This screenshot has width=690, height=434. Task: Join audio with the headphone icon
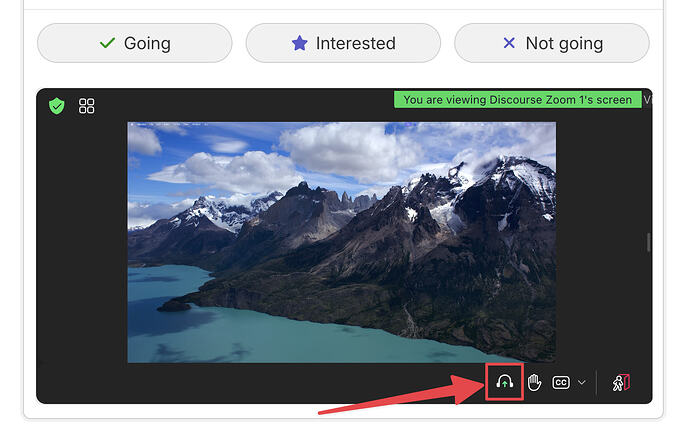504,382
